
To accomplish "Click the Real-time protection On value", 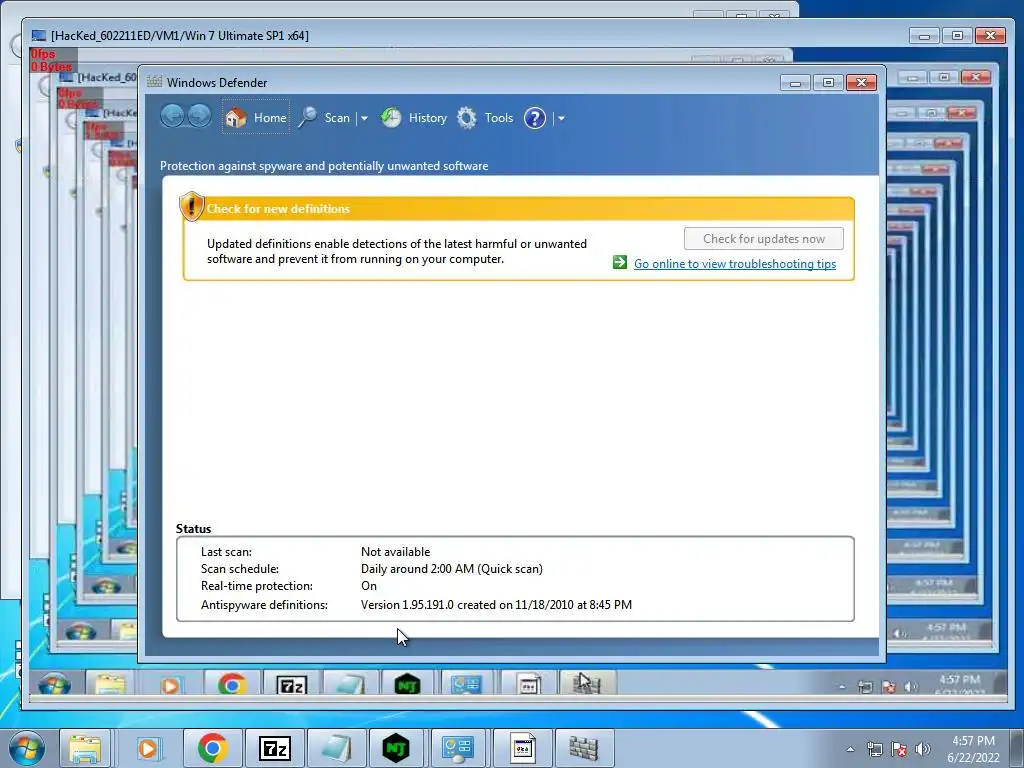I will (369, 586).
